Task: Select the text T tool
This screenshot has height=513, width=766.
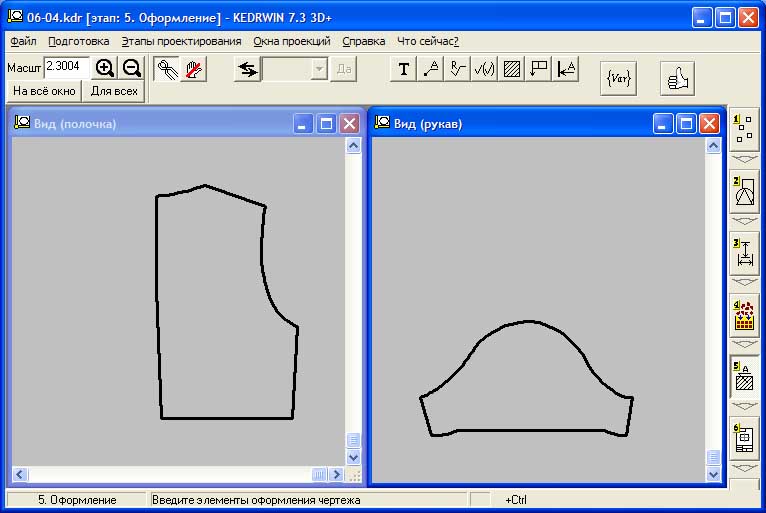Action: (x=404, y=69)
